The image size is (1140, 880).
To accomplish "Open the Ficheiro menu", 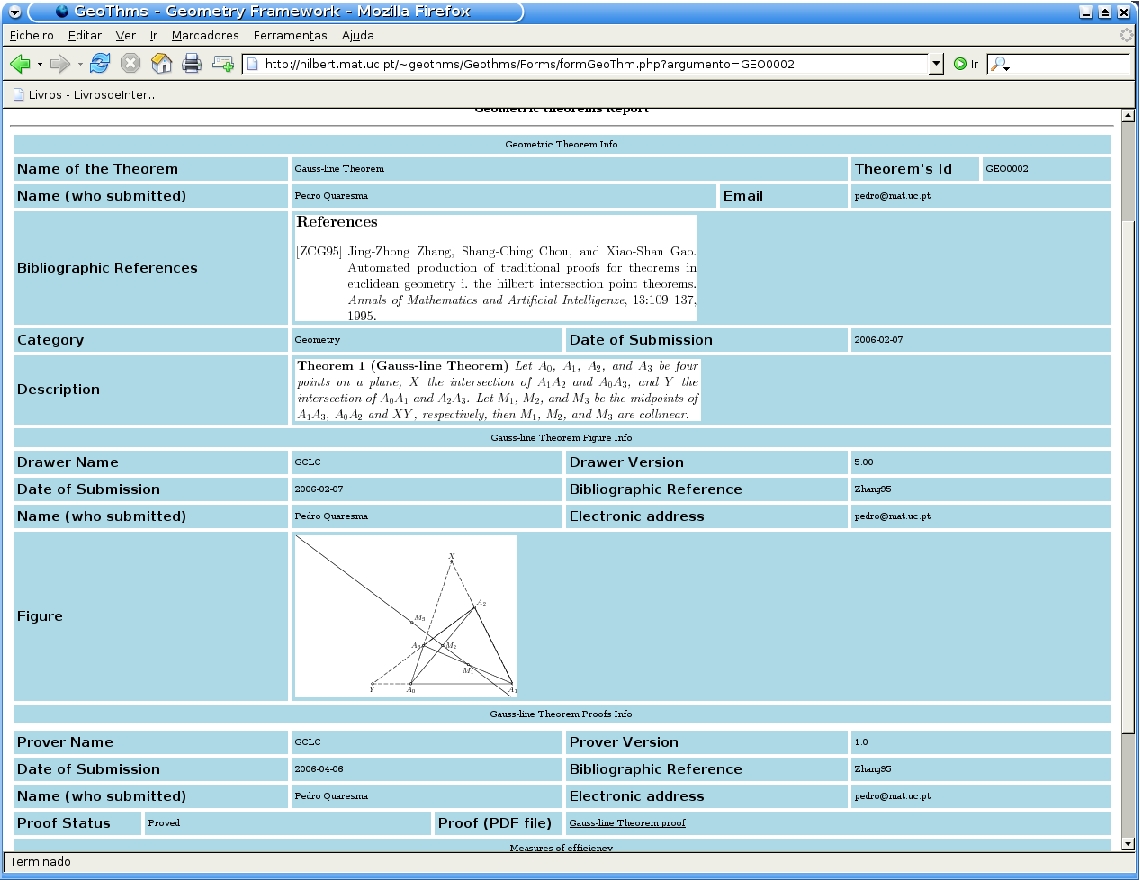I will 32,35.
